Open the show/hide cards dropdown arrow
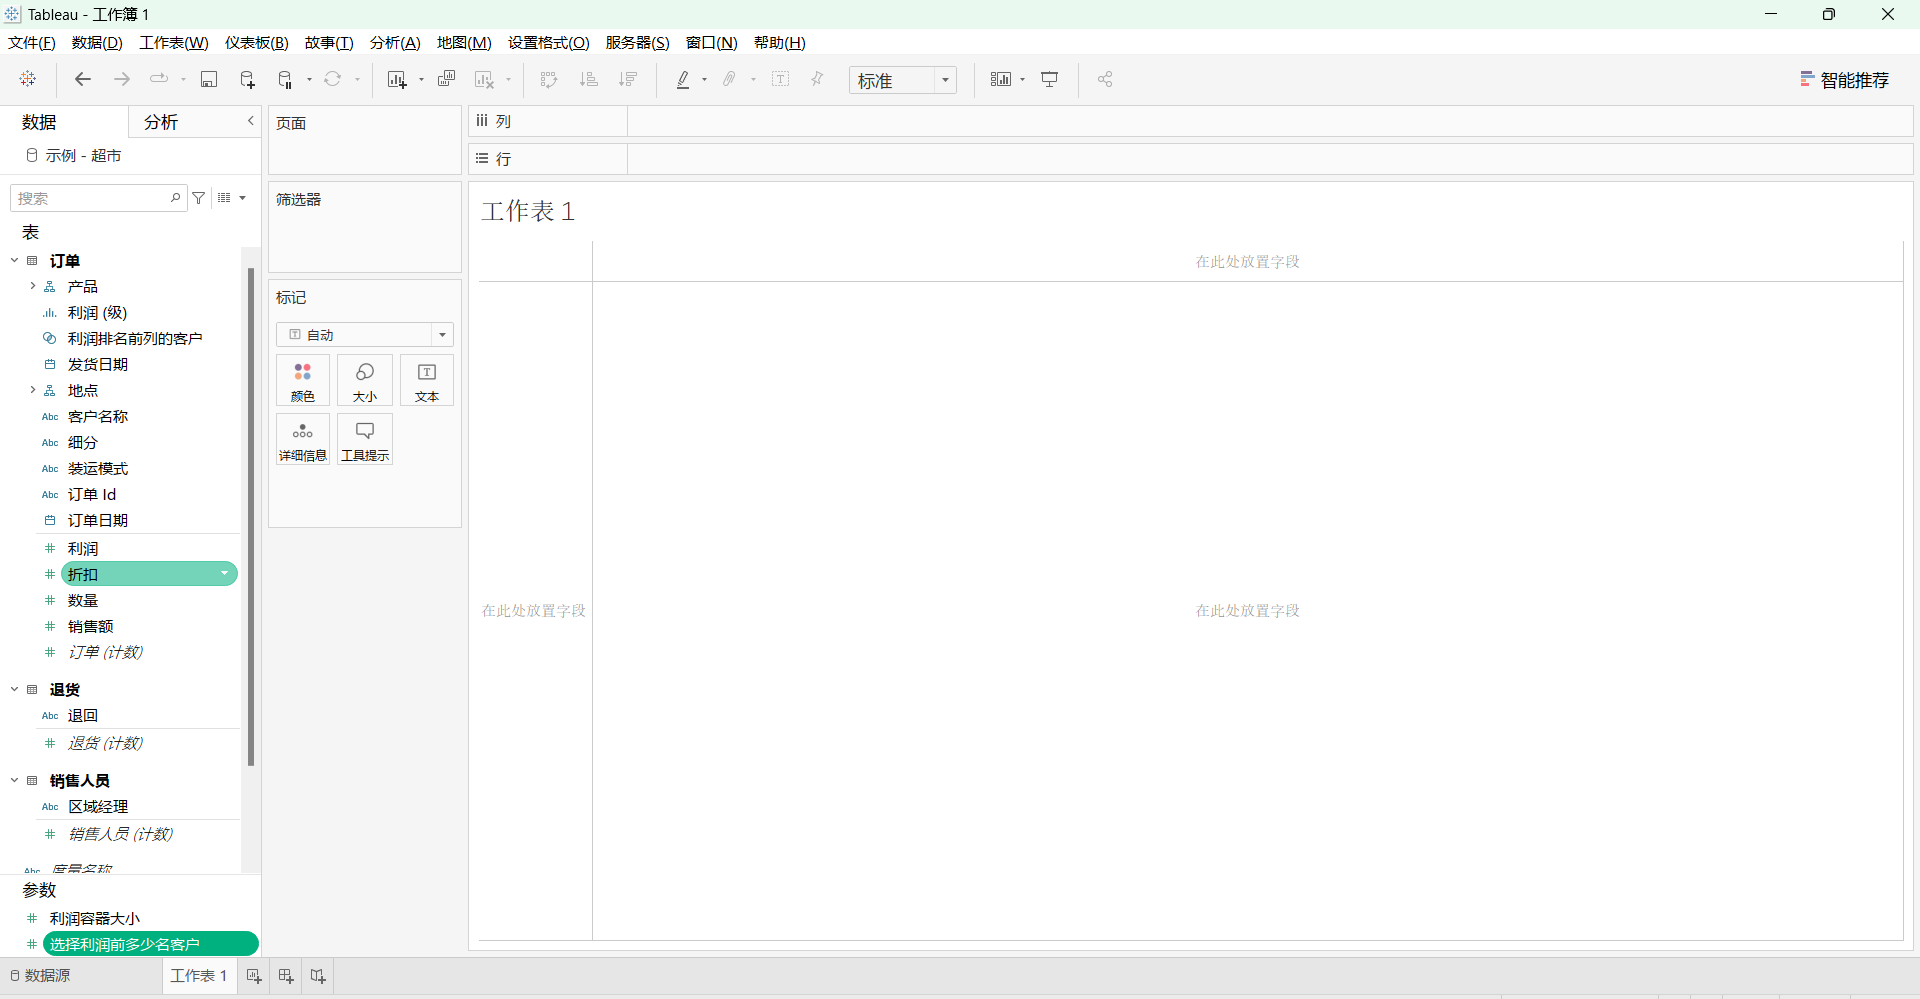 coord(1023,80)
